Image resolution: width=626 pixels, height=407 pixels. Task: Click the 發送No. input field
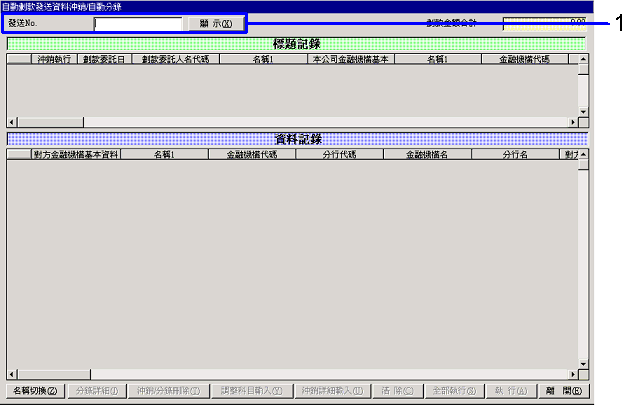pos(138,22)
